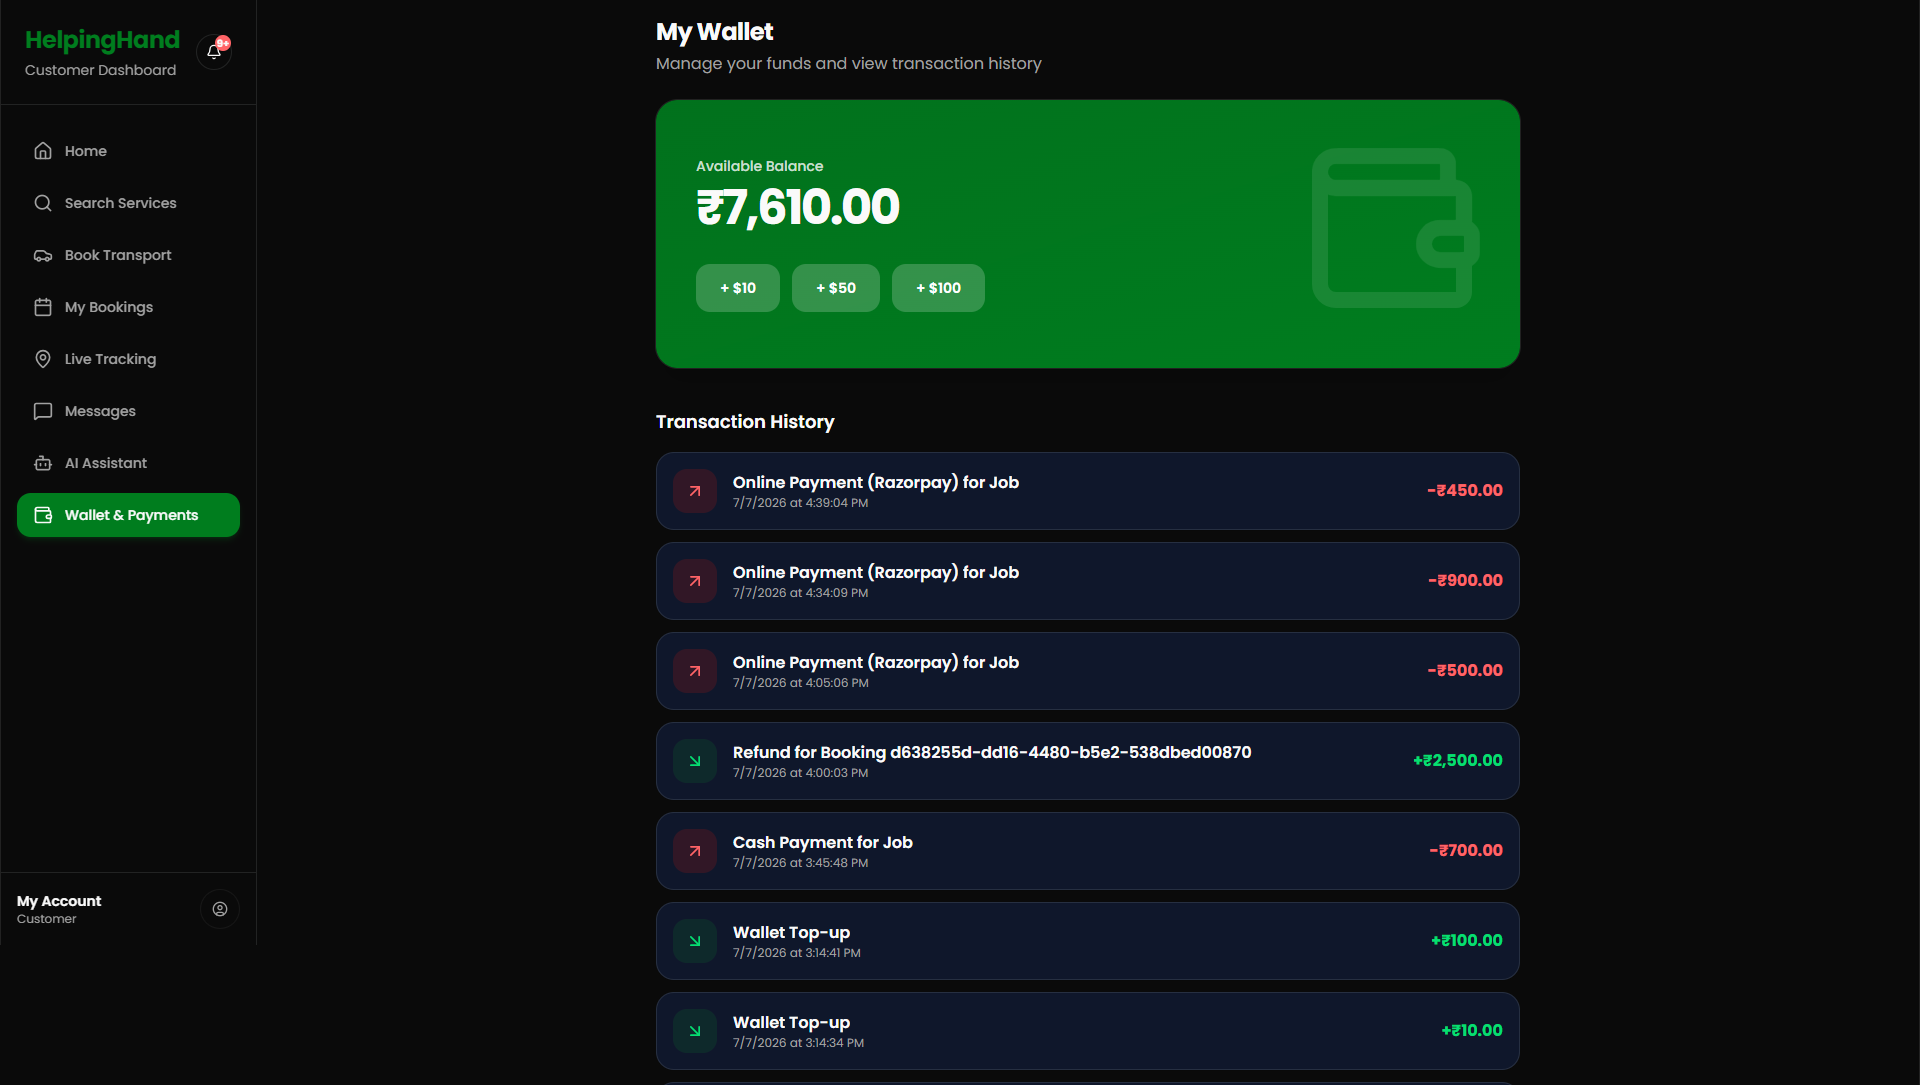Click incoming arrow icon for the Refund transaction
The width and height of the screenshot is (1920, 1085).
tap(695, 761)
